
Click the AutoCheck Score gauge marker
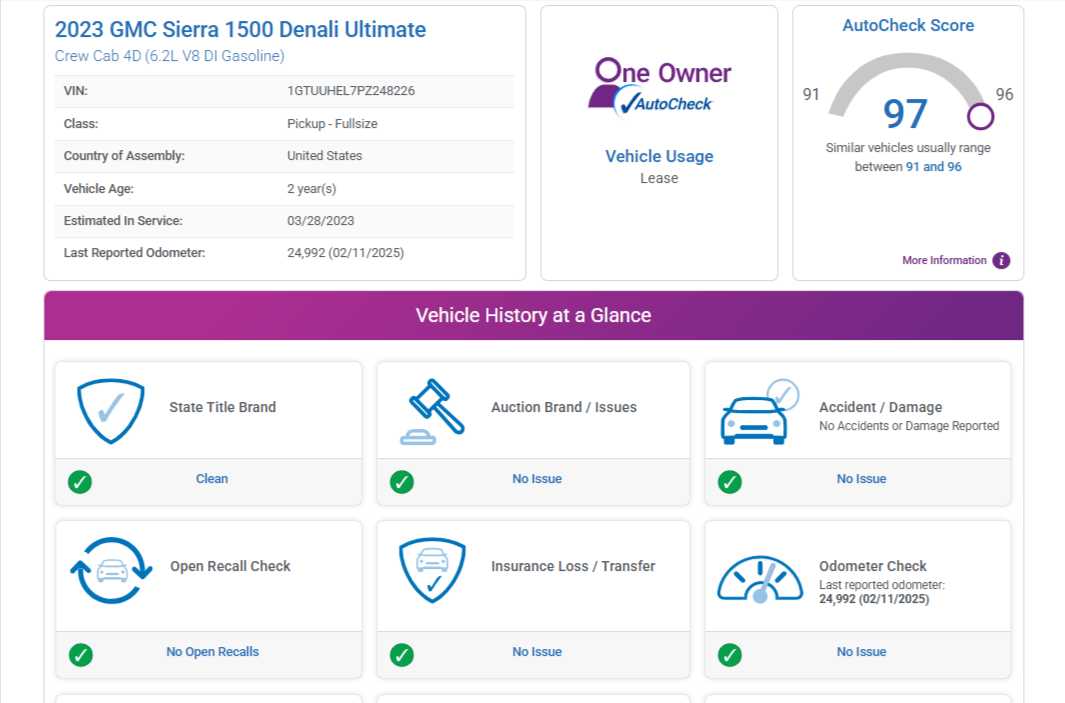tap(981, 117)
